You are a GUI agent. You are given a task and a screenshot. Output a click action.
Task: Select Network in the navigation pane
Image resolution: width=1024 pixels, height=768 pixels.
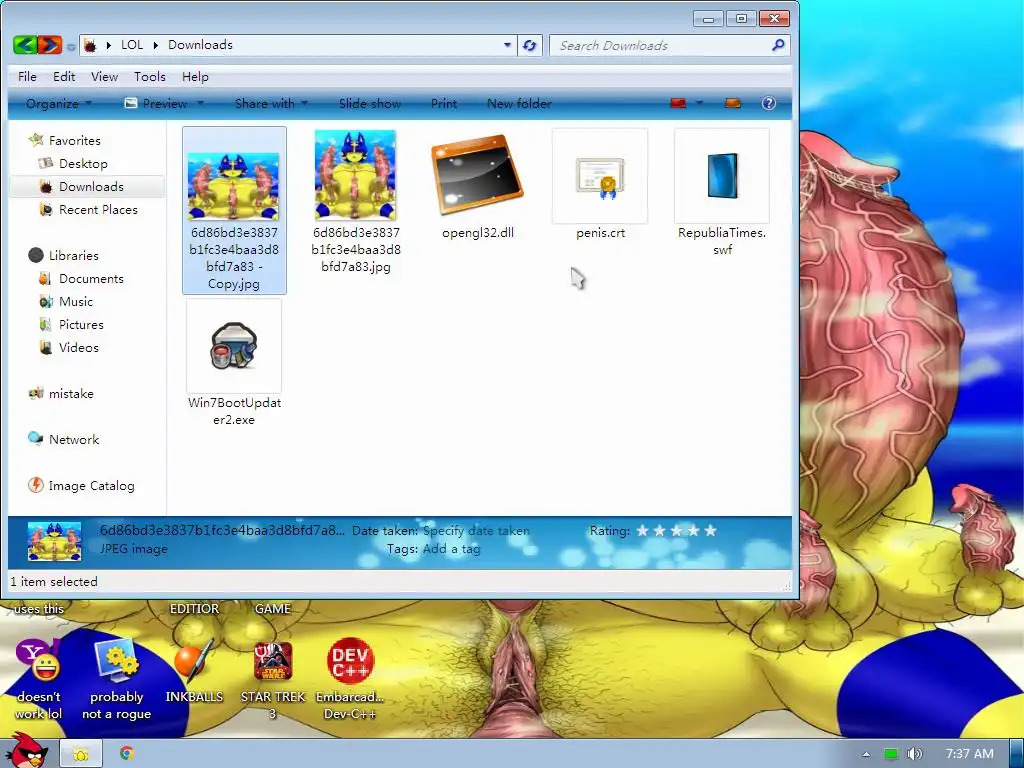click(74, 440)
